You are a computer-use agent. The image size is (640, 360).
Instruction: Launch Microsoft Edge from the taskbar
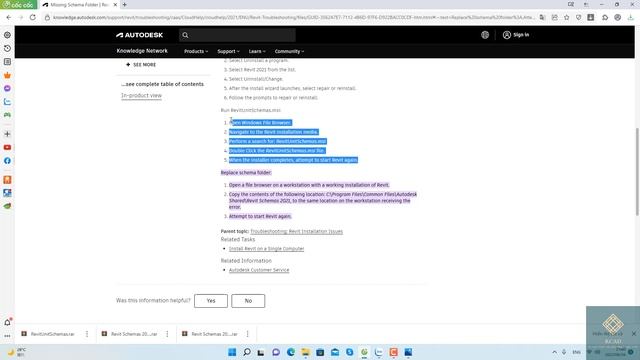coord(291,352)
